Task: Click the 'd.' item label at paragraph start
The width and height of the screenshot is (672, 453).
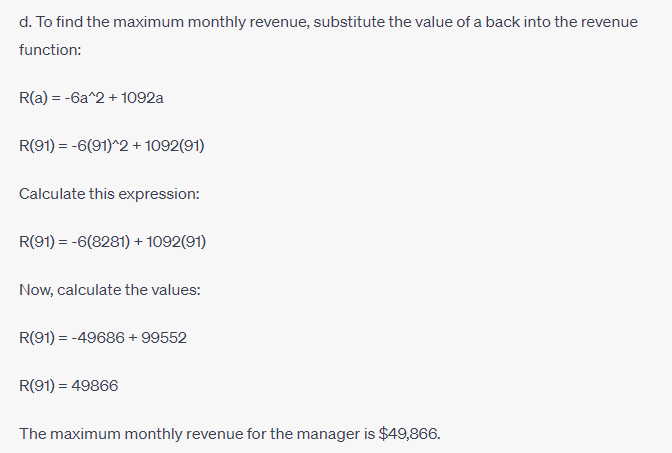Action: pos(26,22)
